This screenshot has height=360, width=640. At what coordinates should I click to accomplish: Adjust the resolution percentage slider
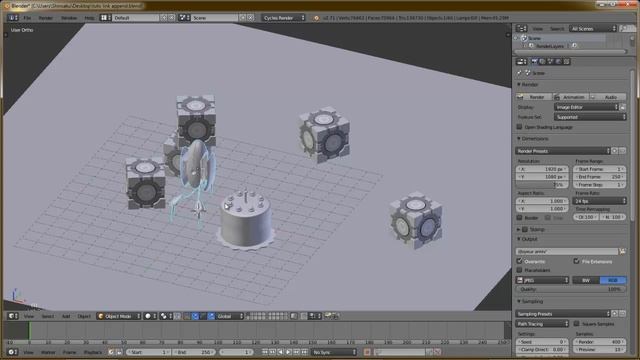(x=542, y=184)
